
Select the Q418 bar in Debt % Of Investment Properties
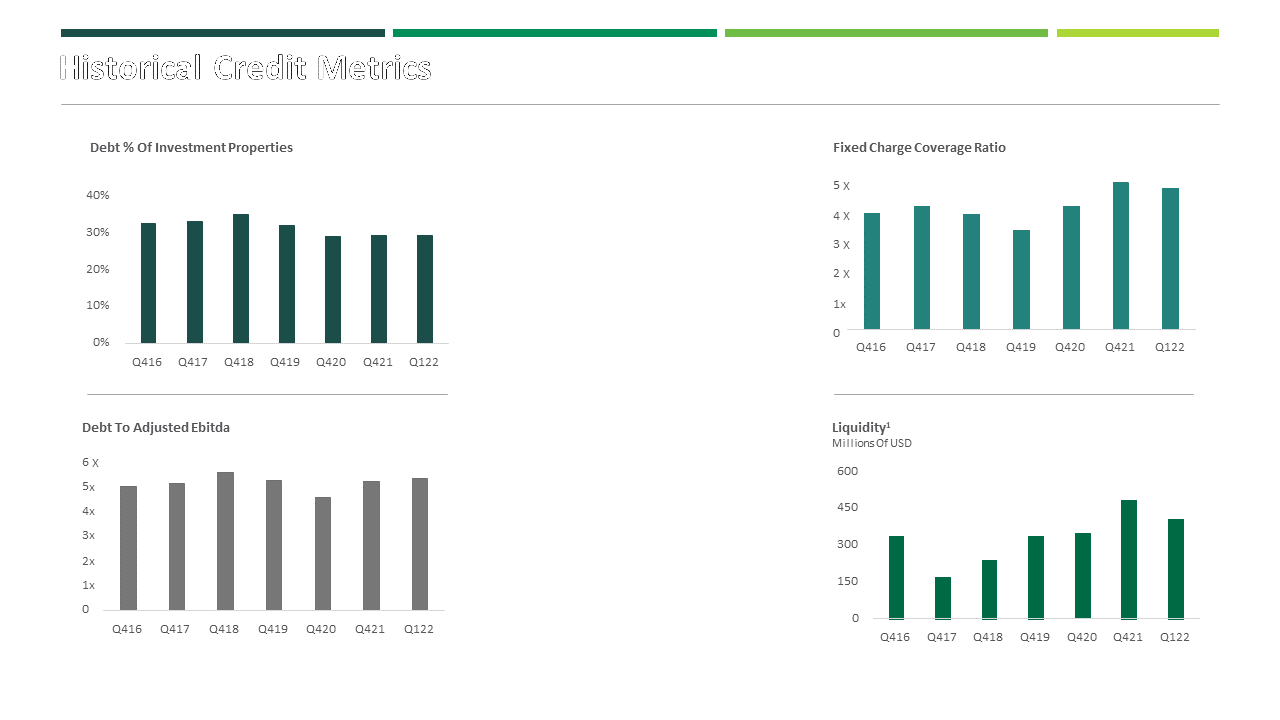(x=241, y=279)
